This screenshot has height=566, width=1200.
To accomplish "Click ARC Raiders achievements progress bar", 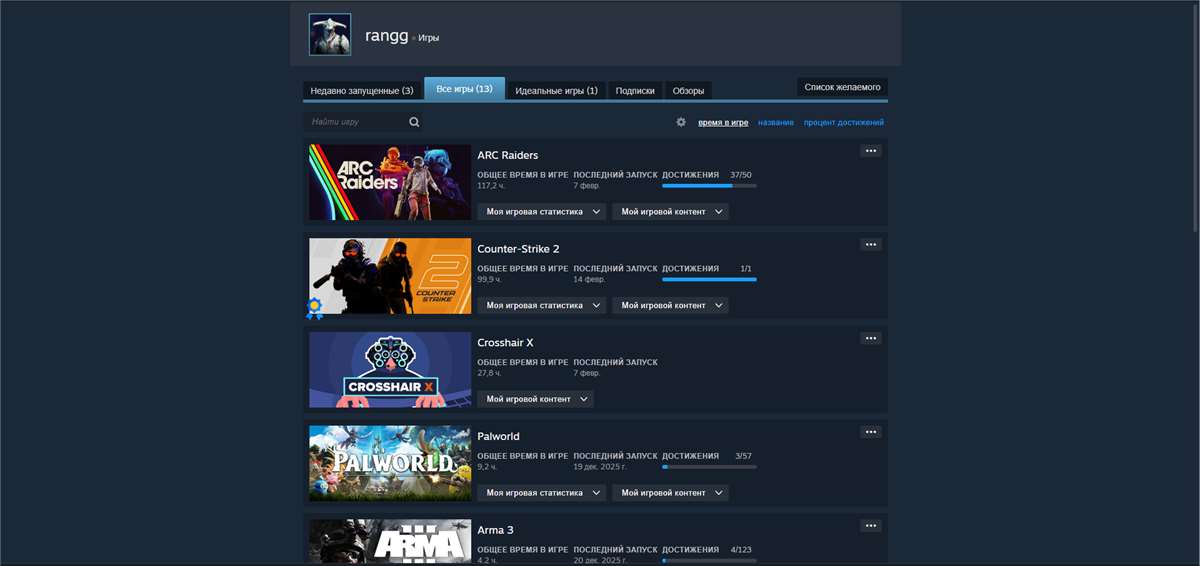I will click(709, 186).
